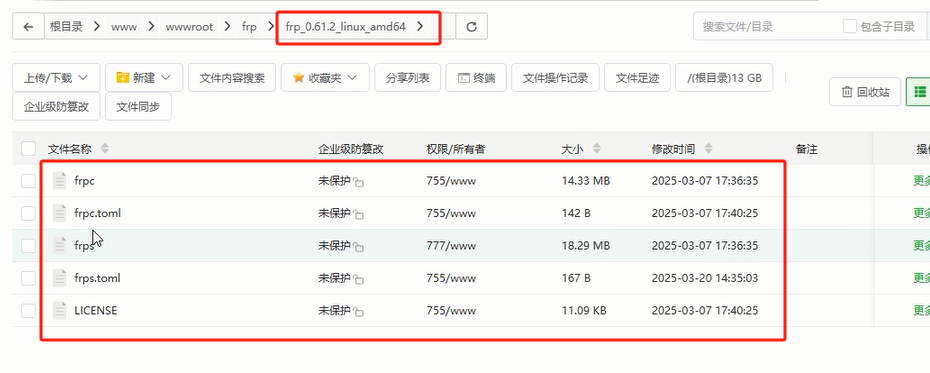Enable the 包含子目录 search option
The height and width of the screenshot is (373, 930).
850,27
